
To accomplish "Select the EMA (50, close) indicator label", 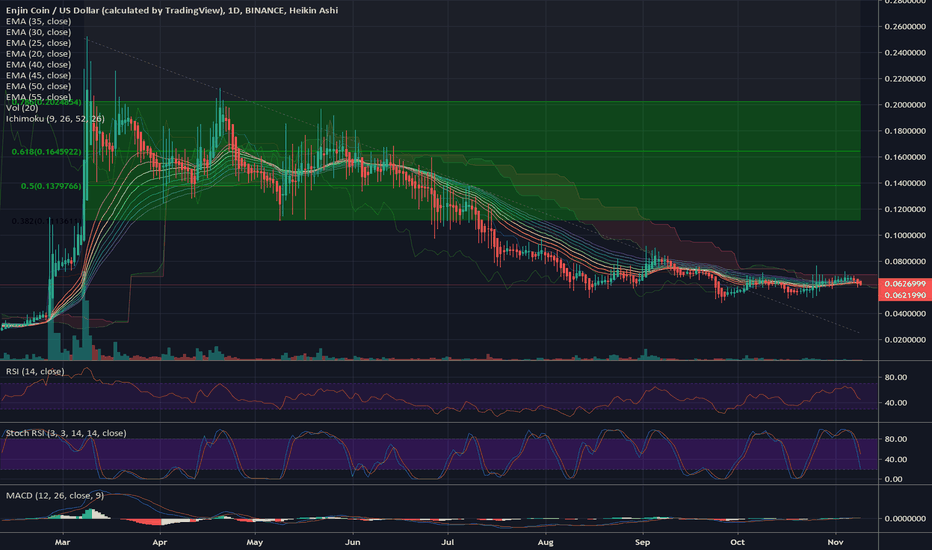I will coord(38,86).
